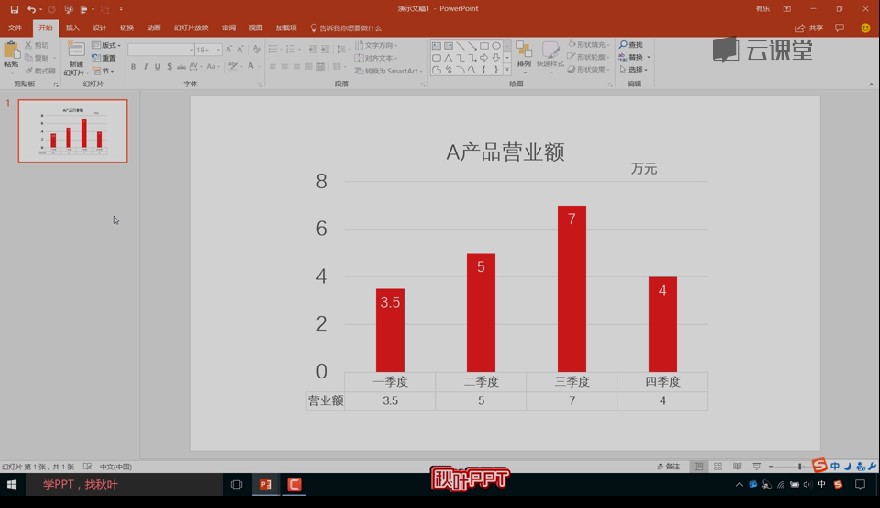The height and width of the screenshot is (508, 880).
Task: Clear all formatting icon
Action: click(x=256, y=49)
